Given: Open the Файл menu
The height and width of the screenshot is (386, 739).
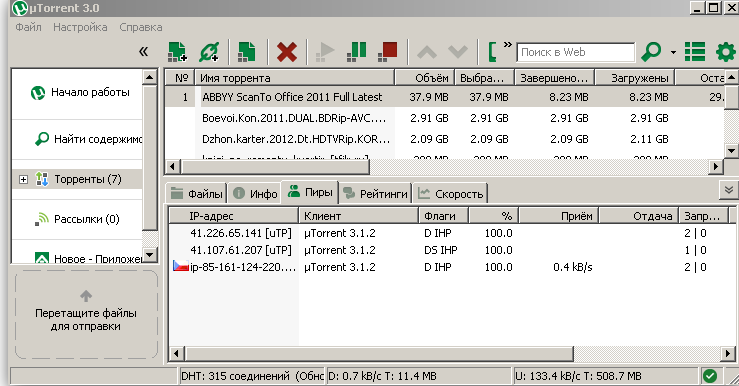Looking at the screenshot, I should 28,27.
